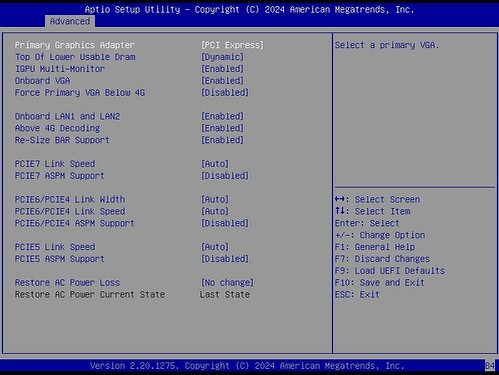499x375 pixels.
Task: Click the Select Screen key hint
Action: pos(378,199)
